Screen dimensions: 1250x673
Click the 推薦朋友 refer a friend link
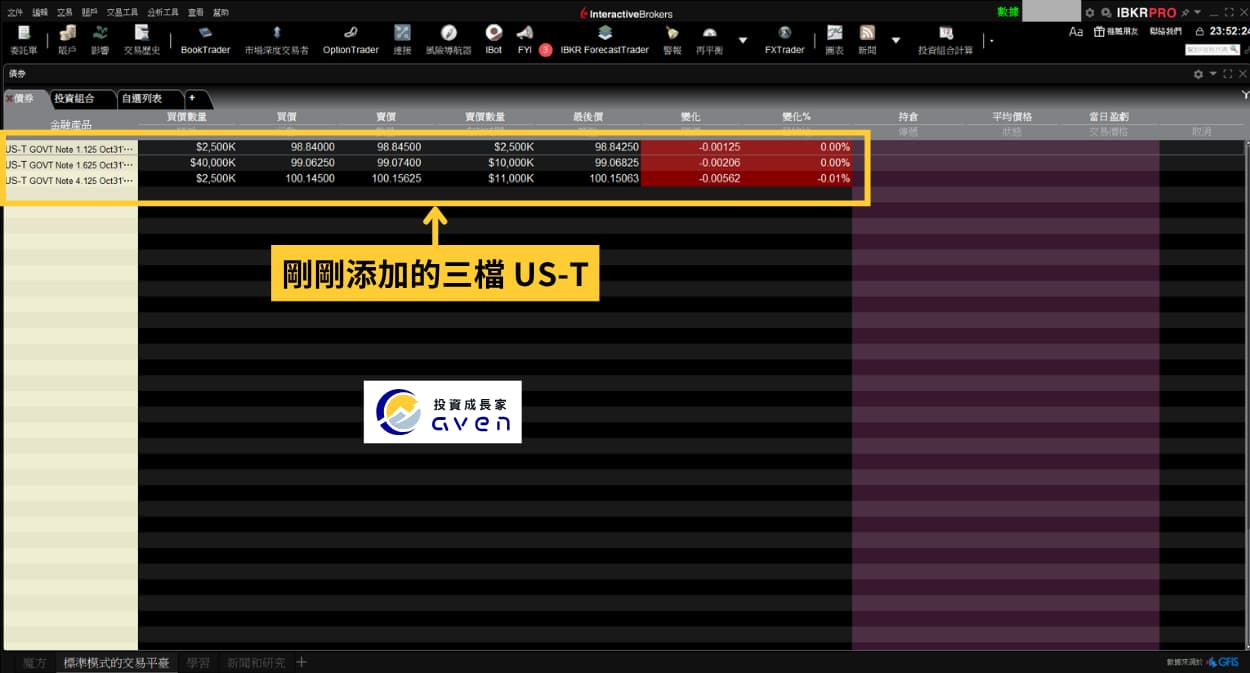(x=1115, y=32)
